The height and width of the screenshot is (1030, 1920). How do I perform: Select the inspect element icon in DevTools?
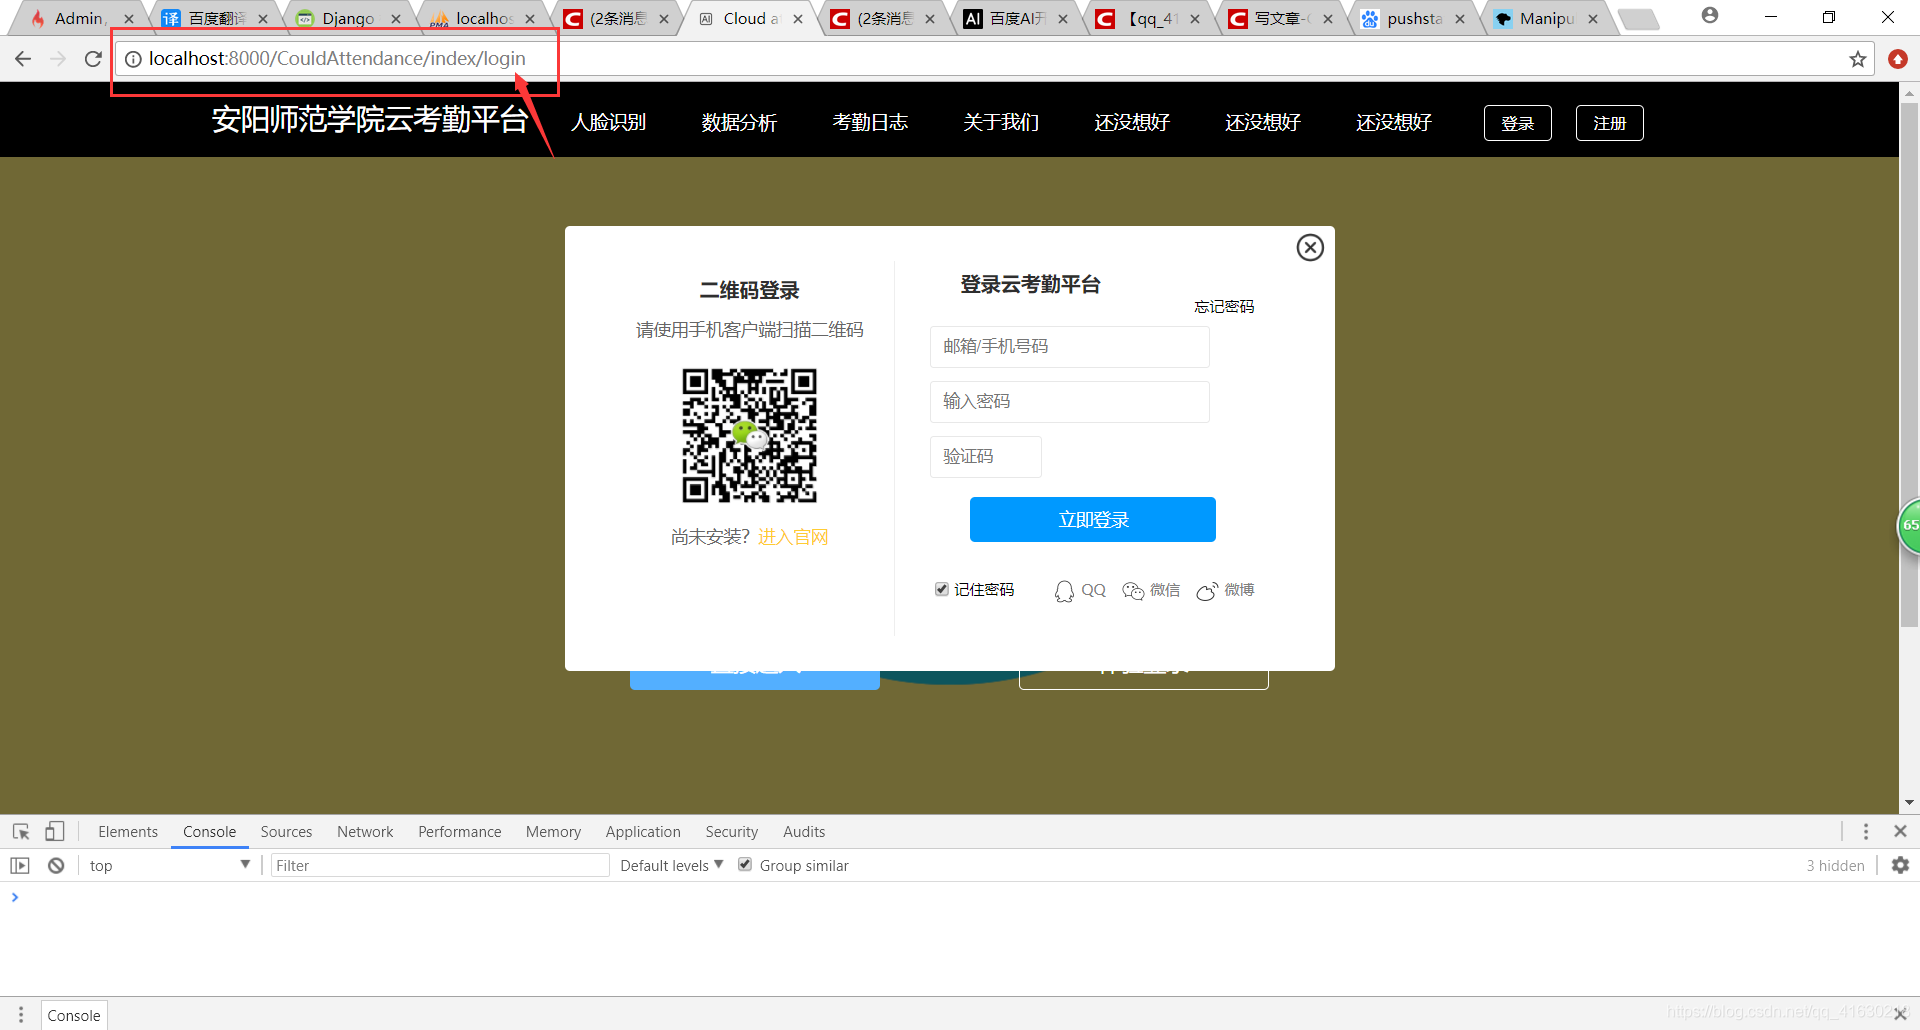(21, 831)
